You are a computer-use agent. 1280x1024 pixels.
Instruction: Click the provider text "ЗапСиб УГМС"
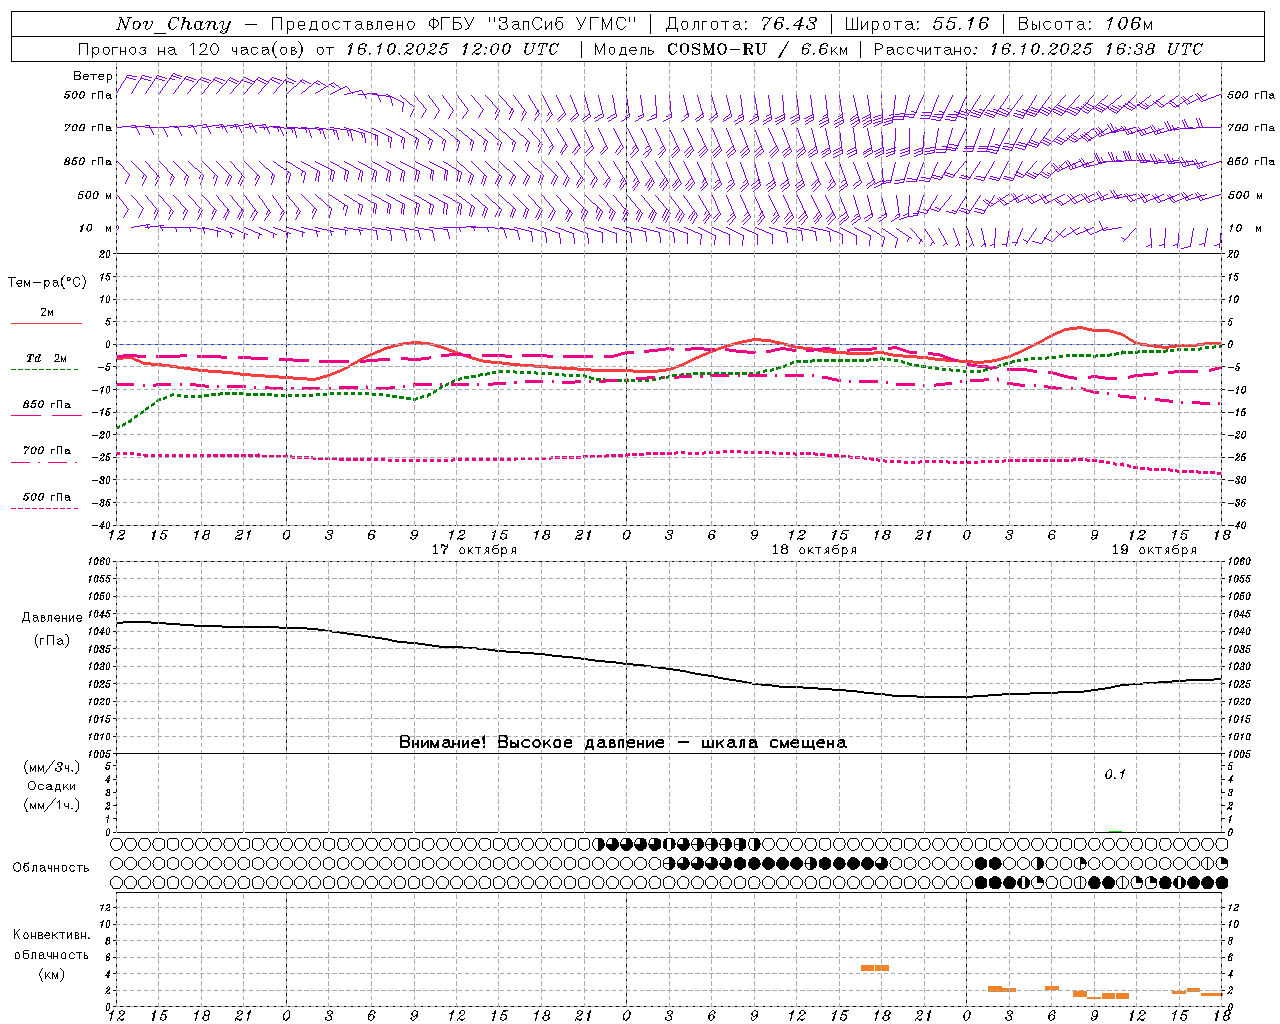(x=561, y=24)
